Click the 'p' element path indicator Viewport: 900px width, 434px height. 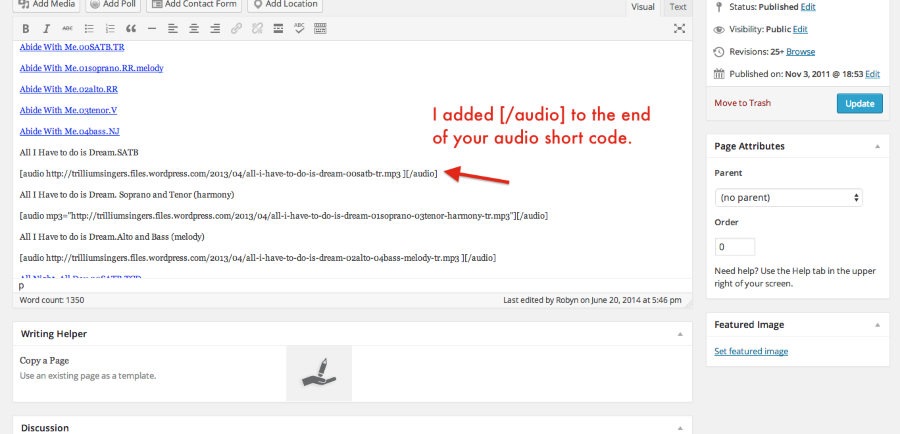point(21,285)
